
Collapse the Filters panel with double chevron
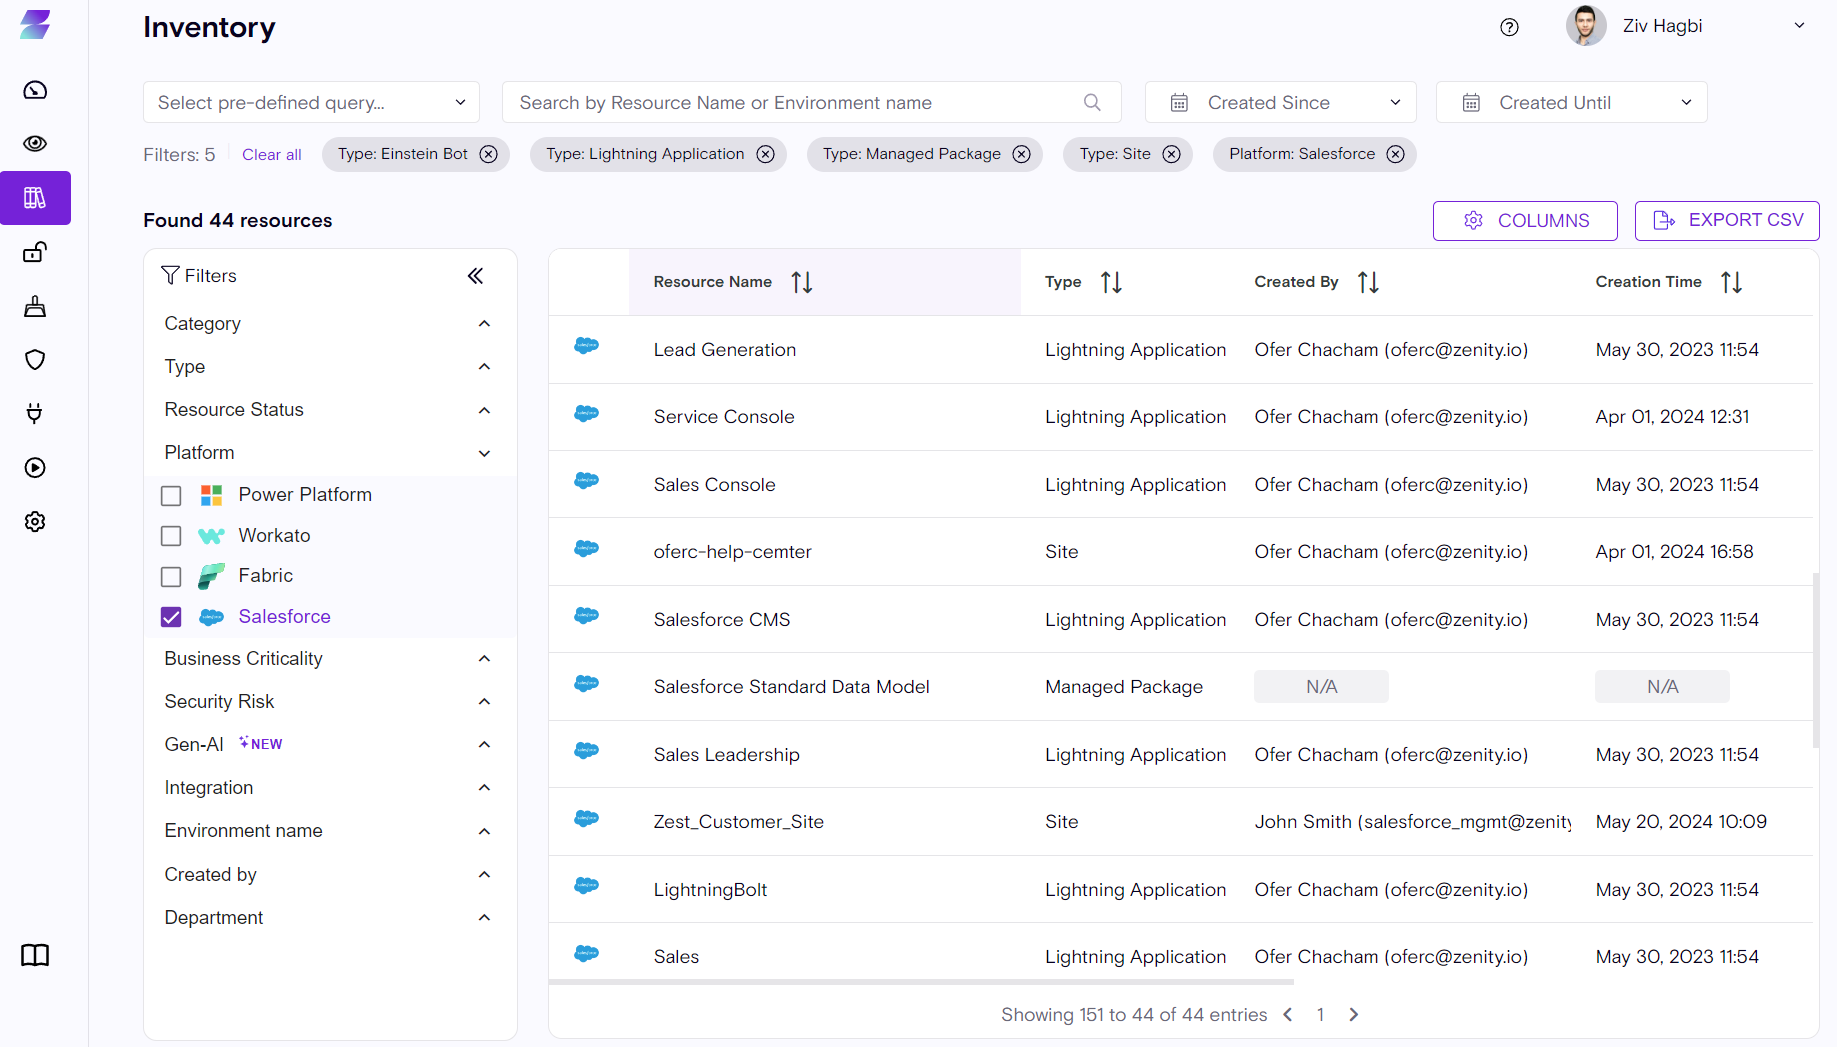pos(475,276)
